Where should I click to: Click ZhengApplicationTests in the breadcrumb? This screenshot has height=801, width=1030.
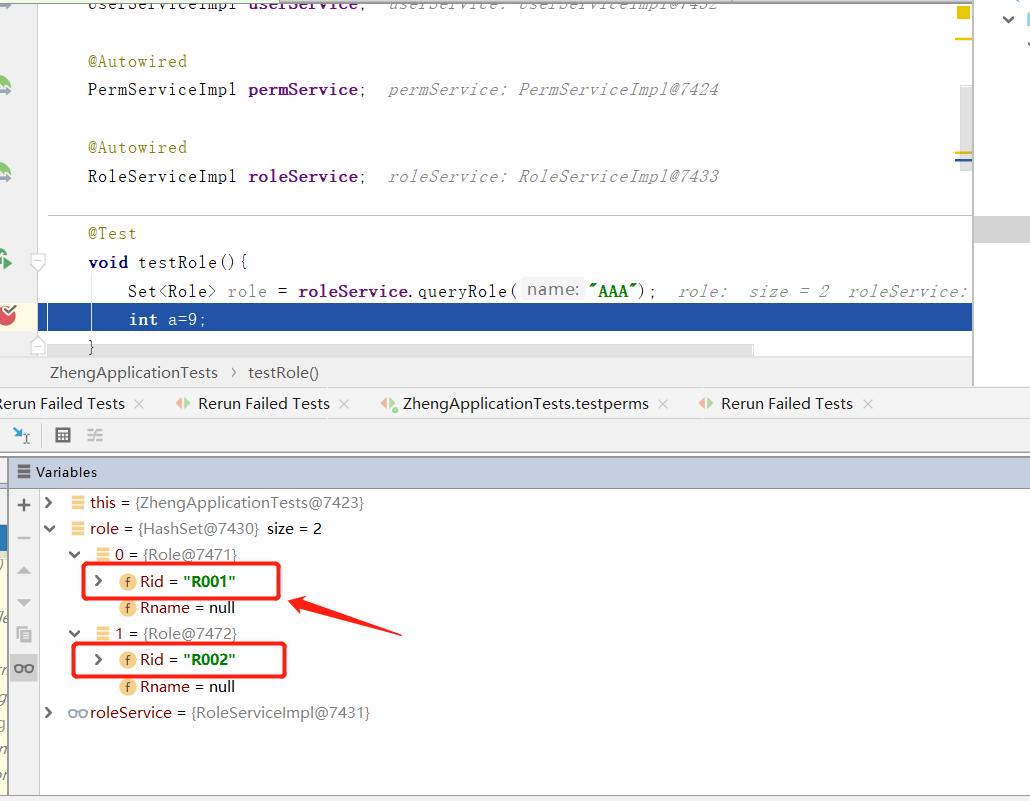click(133, 373)
